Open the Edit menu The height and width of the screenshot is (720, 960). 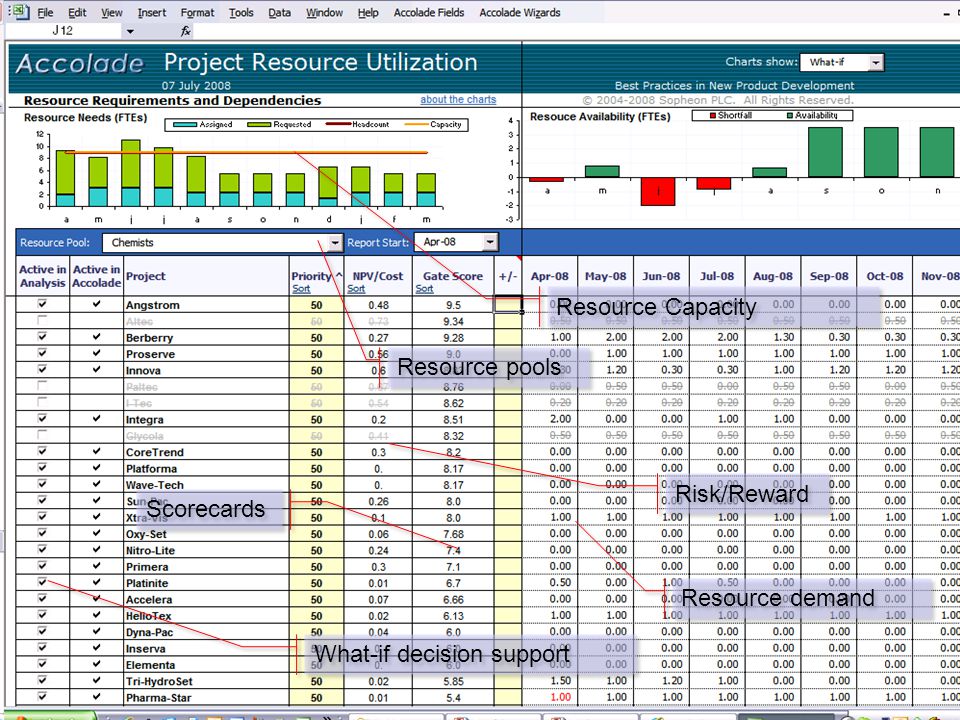coord(77,12)
